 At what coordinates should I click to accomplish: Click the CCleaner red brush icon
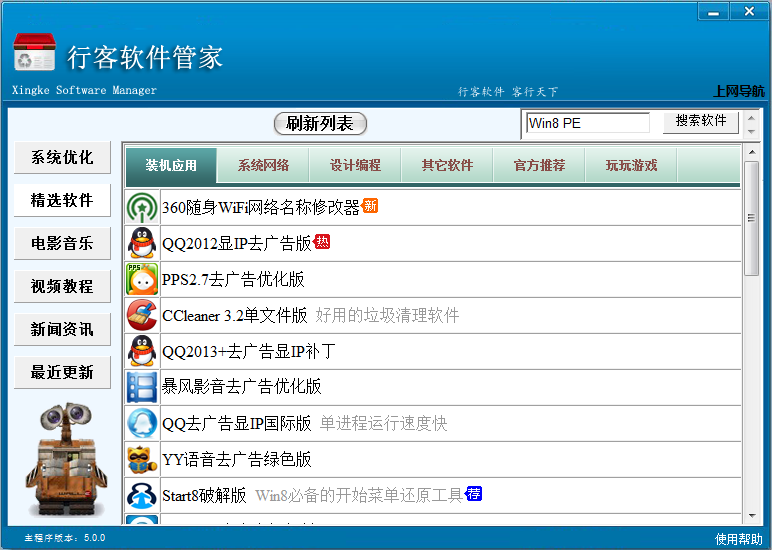pos(142,315)
